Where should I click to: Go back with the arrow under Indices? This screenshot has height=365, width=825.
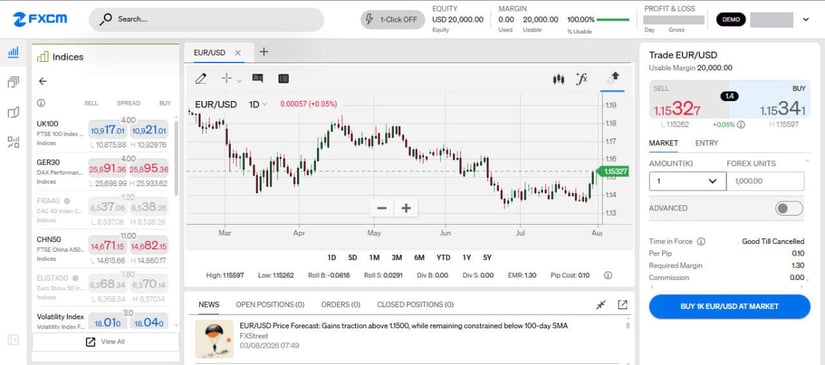(x=43, y=82)
